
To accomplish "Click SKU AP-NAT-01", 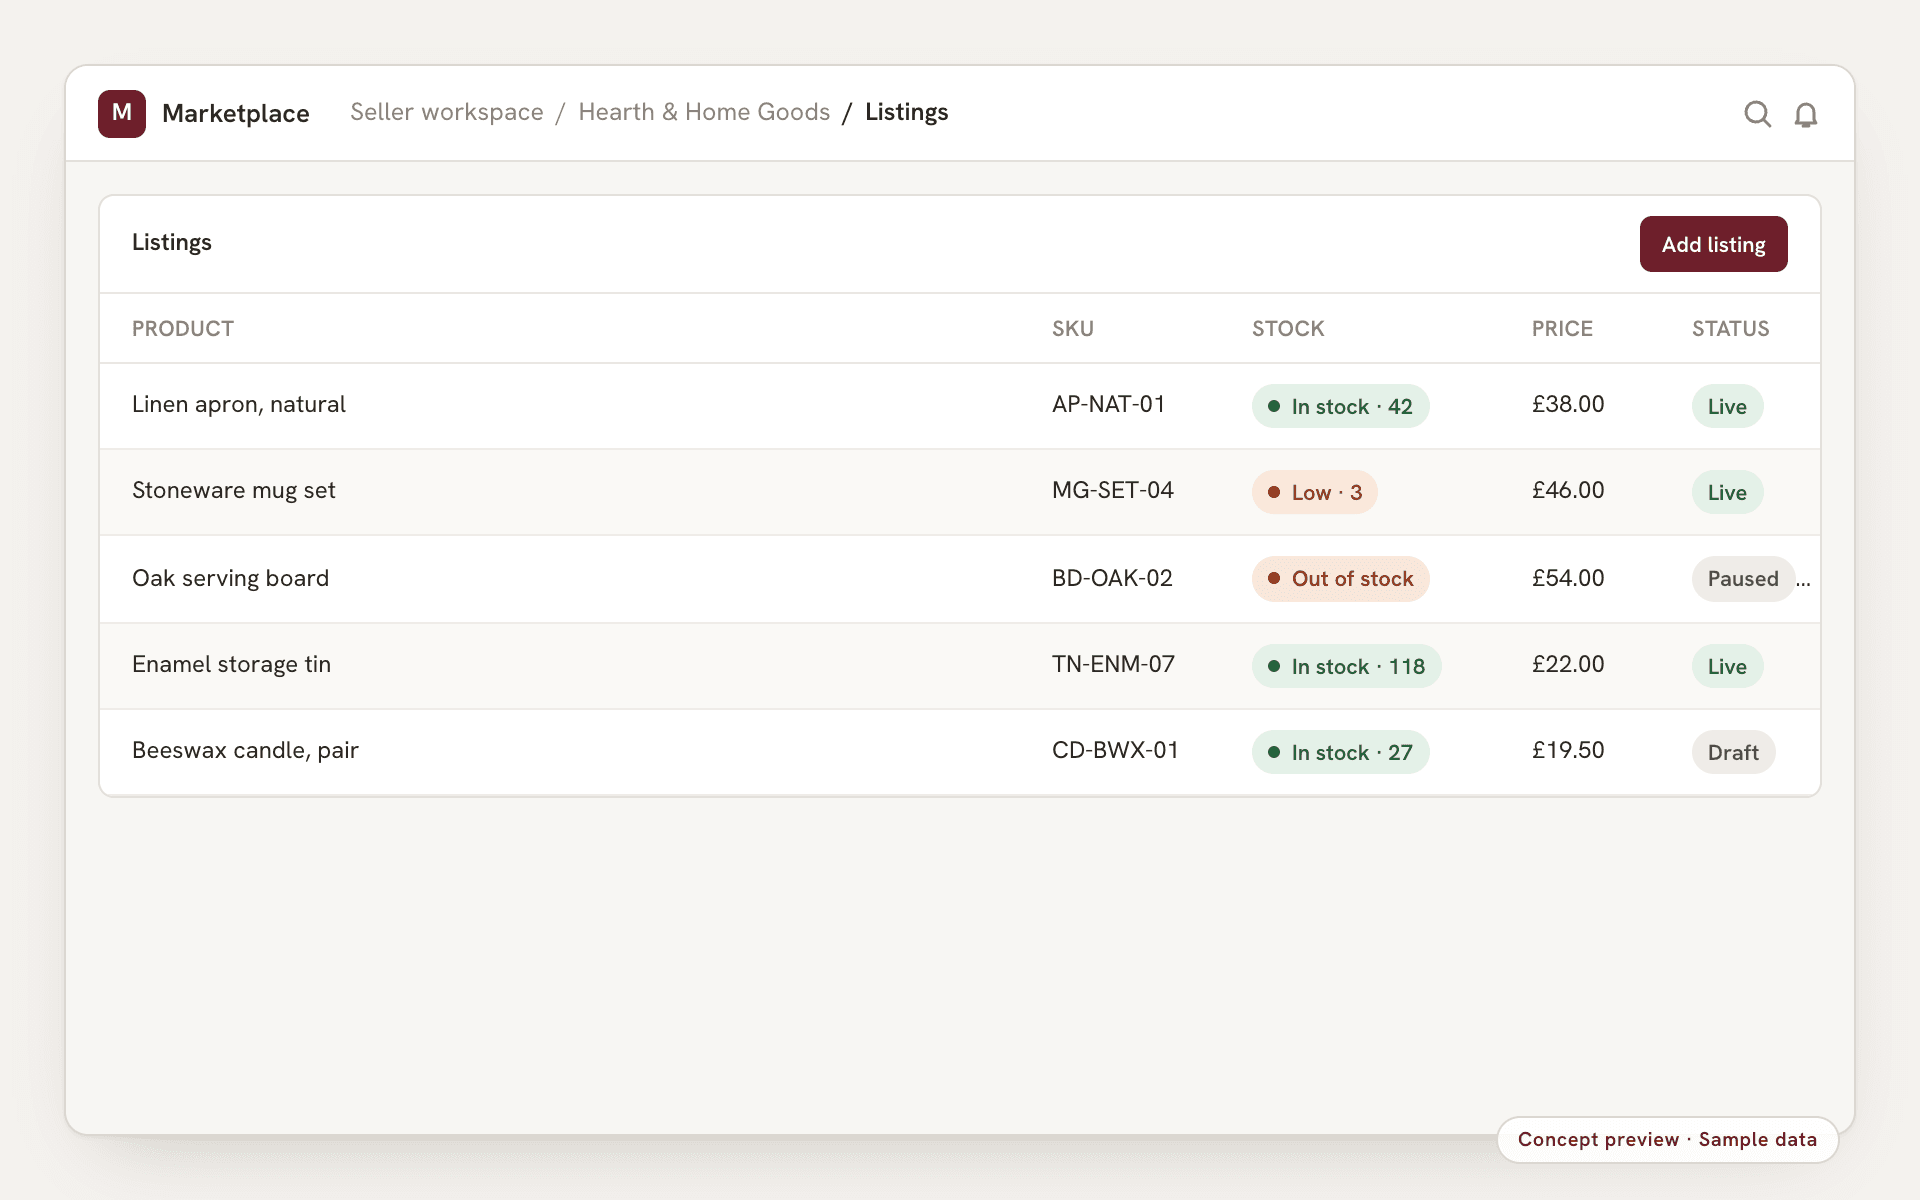I will coord(1108,404).
